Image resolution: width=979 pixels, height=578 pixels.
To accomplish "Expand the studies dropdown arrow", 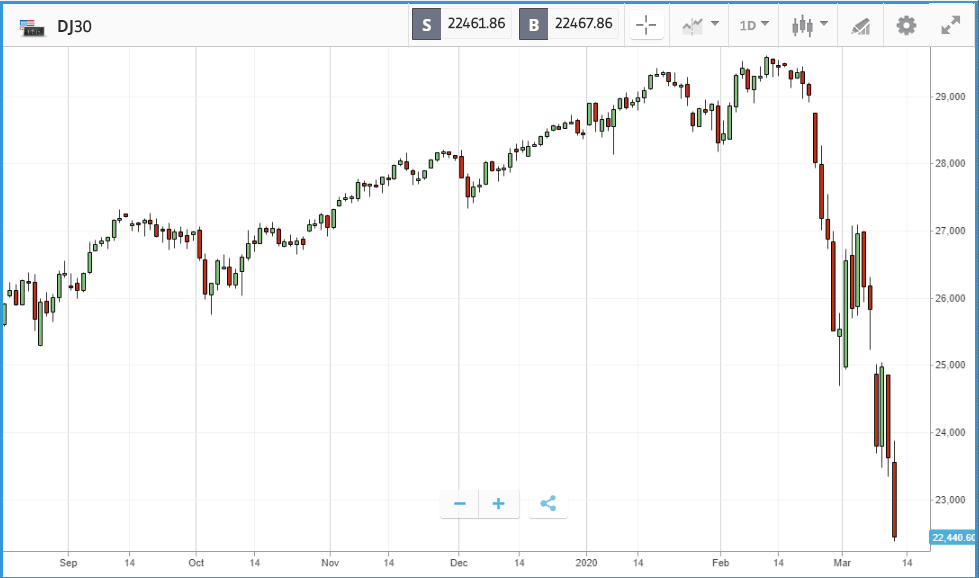I will pos(715,24).
